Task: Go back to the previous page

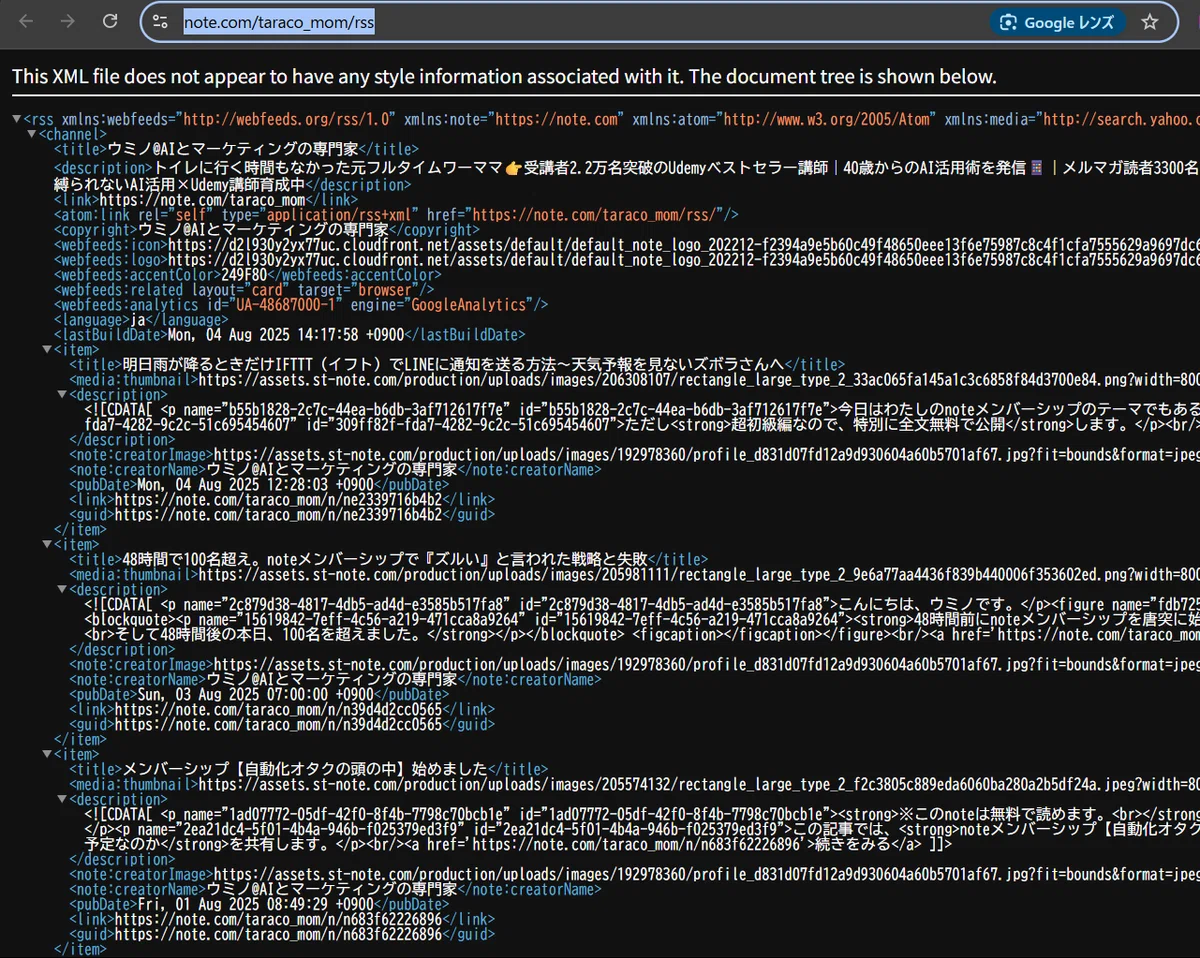Action: tap(26, 21)
